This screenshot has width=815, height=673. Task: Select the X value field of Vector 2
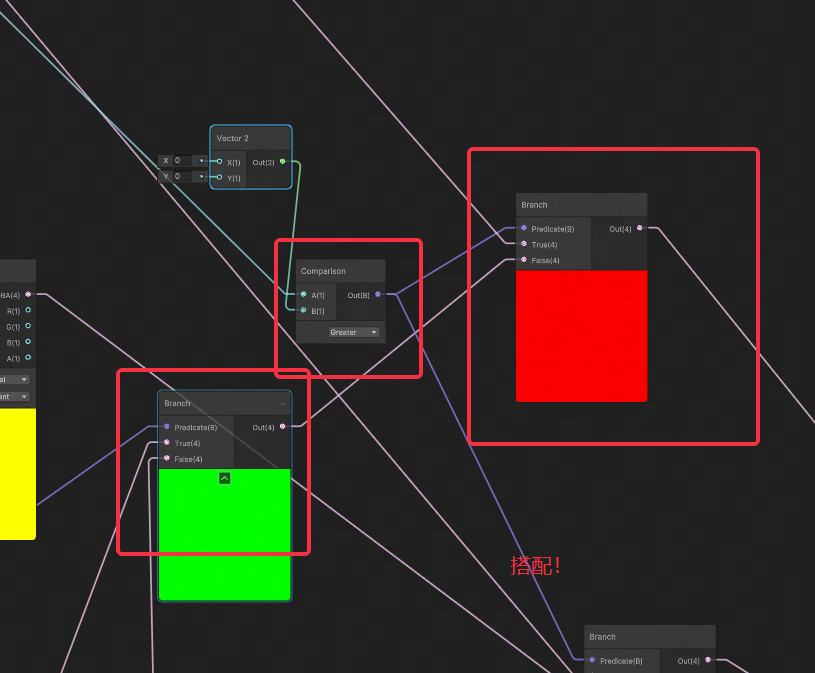180,160
